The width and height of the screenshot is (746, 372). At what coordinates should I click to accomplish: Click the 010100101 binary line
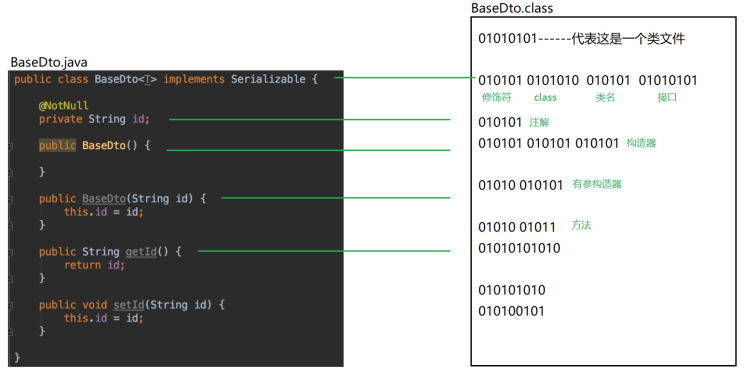(x=511, y=311)
